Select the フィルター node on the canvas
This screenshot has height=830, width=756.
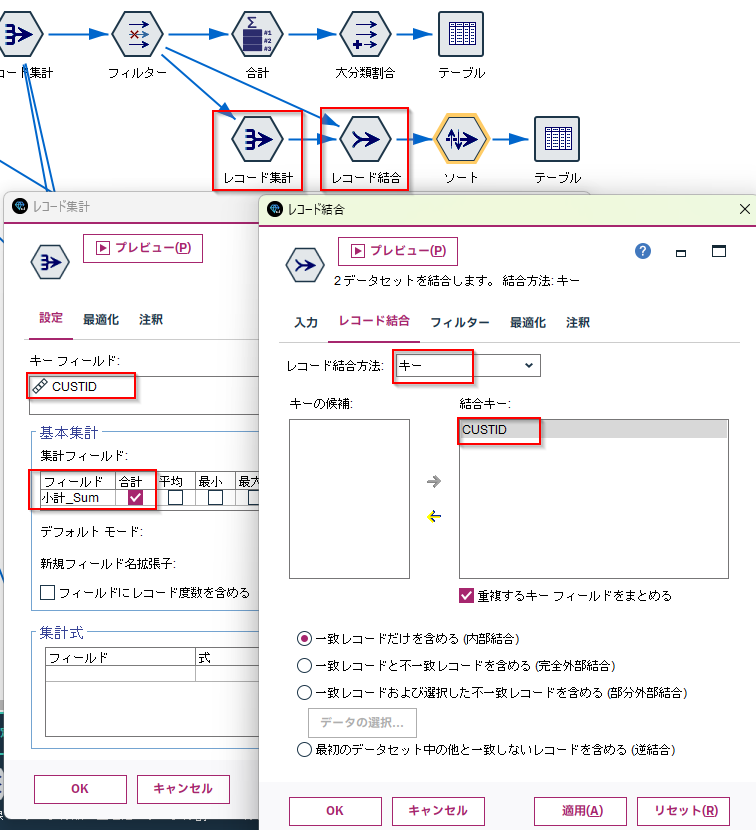coord(138,34)
